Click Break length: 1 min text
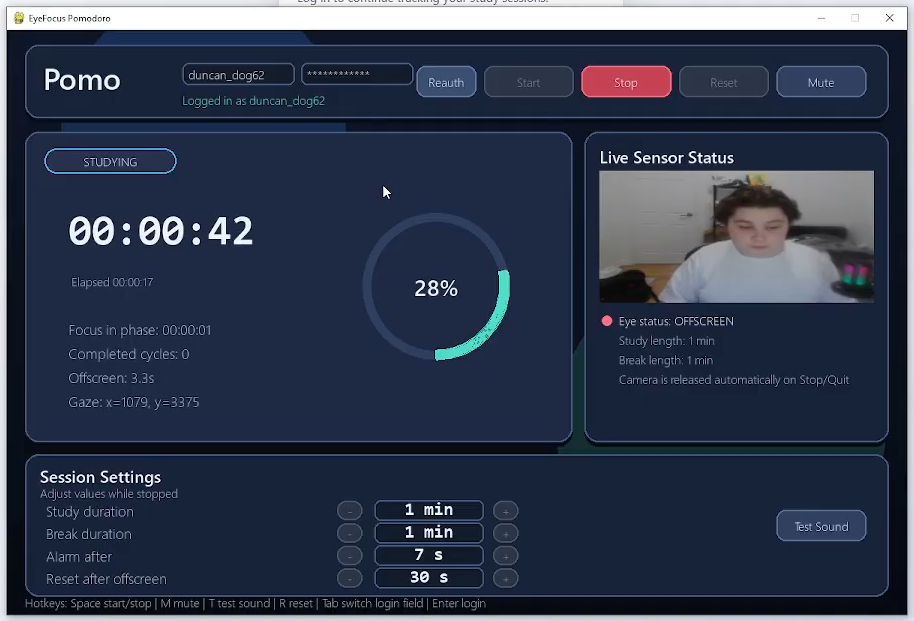The height and width of the screenshot is (621, 914). [666, 360]
